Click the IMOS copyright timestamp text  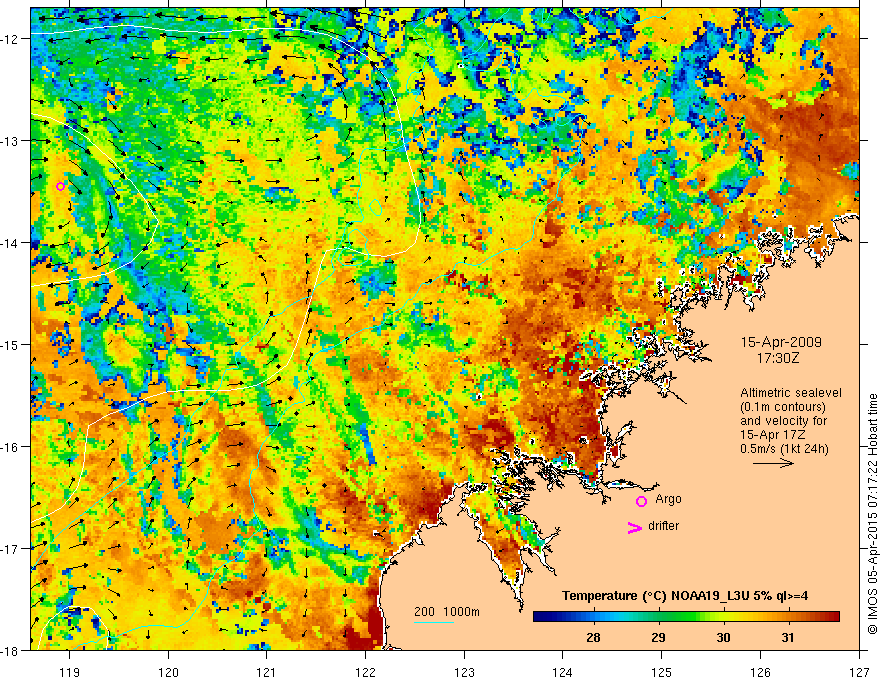click(872, 515)
